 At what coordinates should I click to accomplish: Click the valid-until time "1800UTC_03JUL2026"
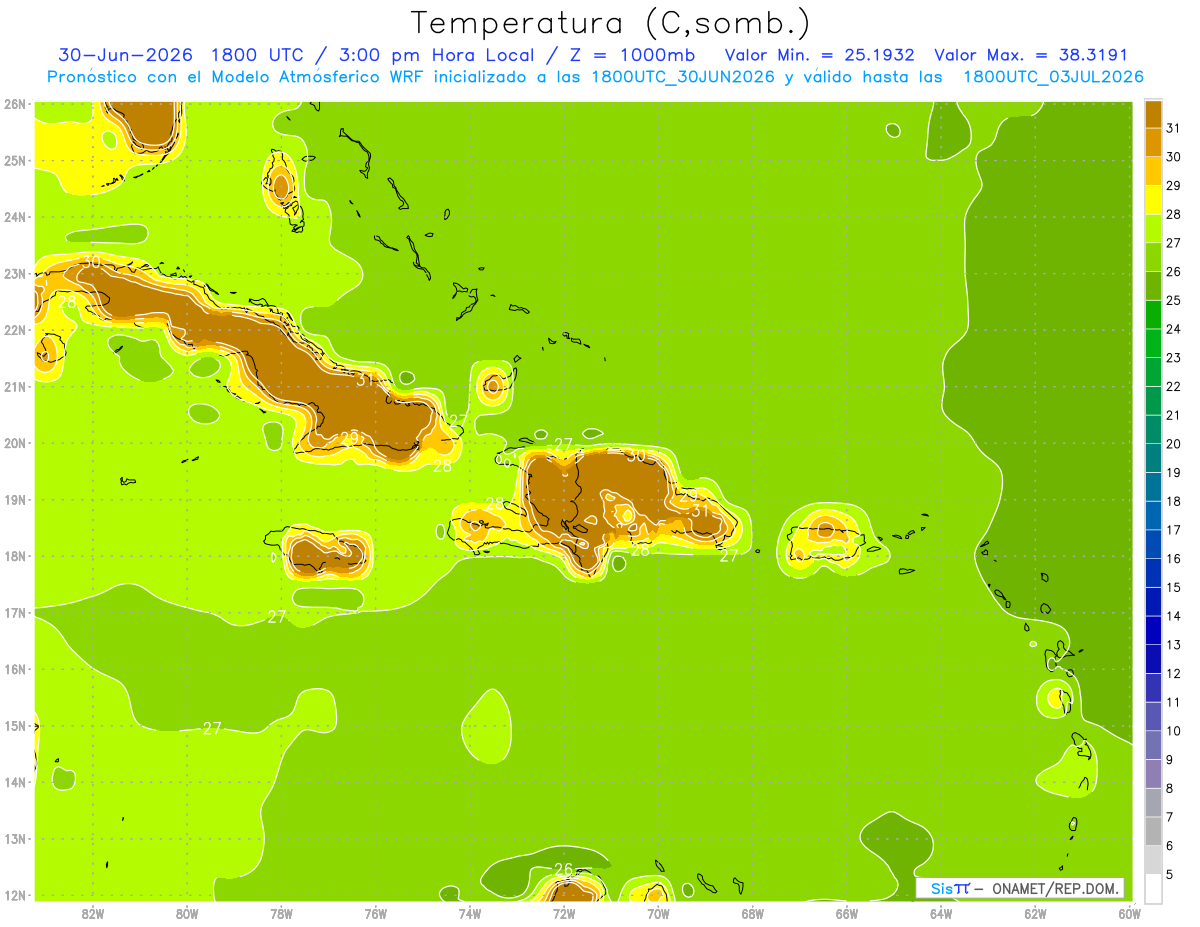click(x=1053, y=77)
